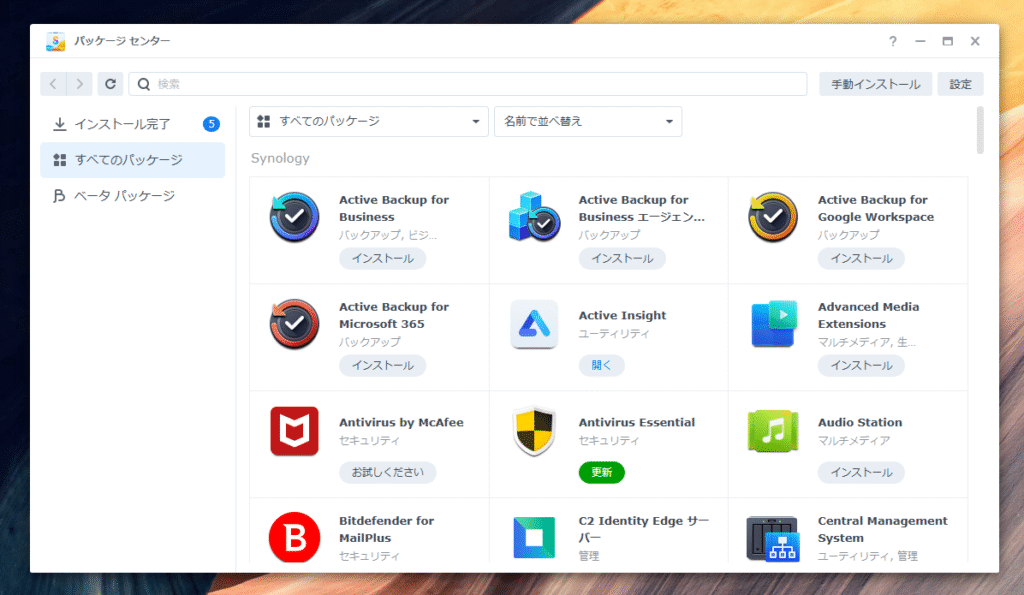The height and width of the screenshot is (595, 1024).
Task: Close the Package Center window
Action: [x=975, y=41]
